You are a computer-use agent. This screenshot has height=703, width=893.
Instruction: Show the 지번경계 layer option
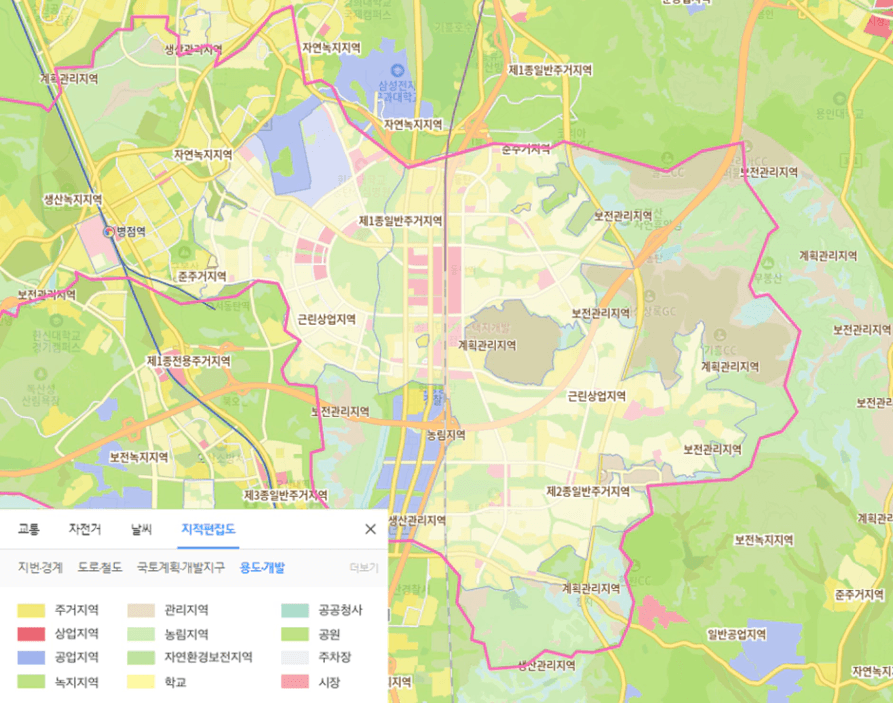[40, 567]
